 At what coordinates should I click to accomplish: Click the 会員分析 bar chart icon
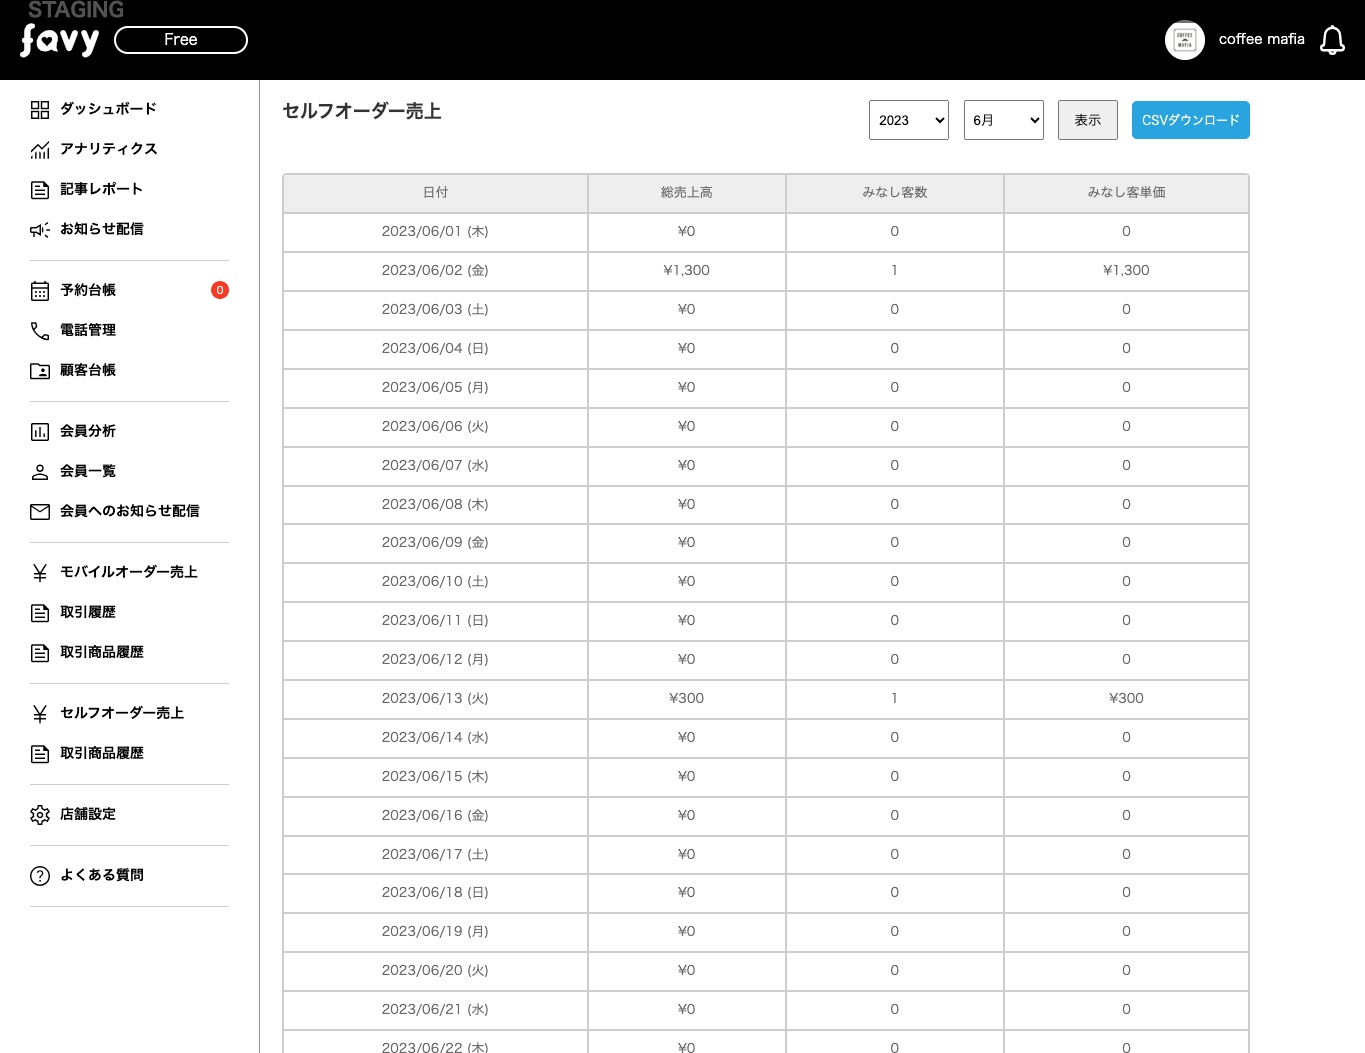pyautogui.click(x=40, y=432)
